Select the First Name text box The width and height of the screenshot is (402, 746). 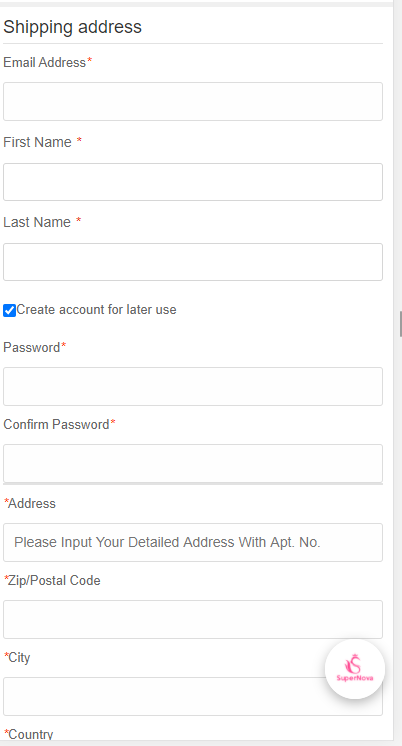193,182
